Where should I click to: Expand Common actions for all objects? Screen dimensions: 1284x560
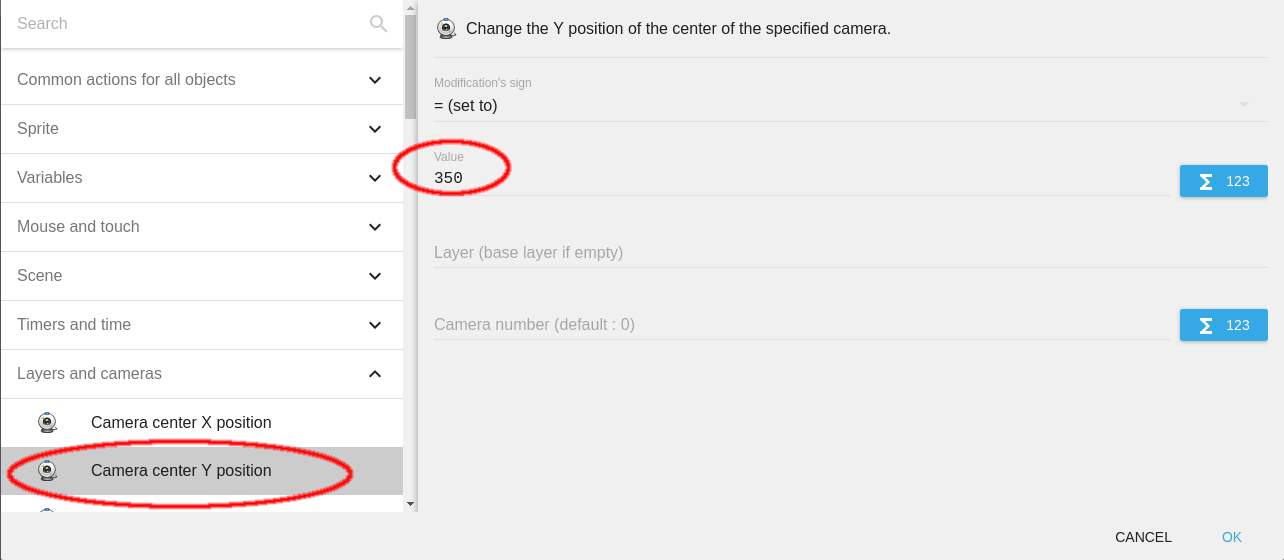click(x=375, y=80)
